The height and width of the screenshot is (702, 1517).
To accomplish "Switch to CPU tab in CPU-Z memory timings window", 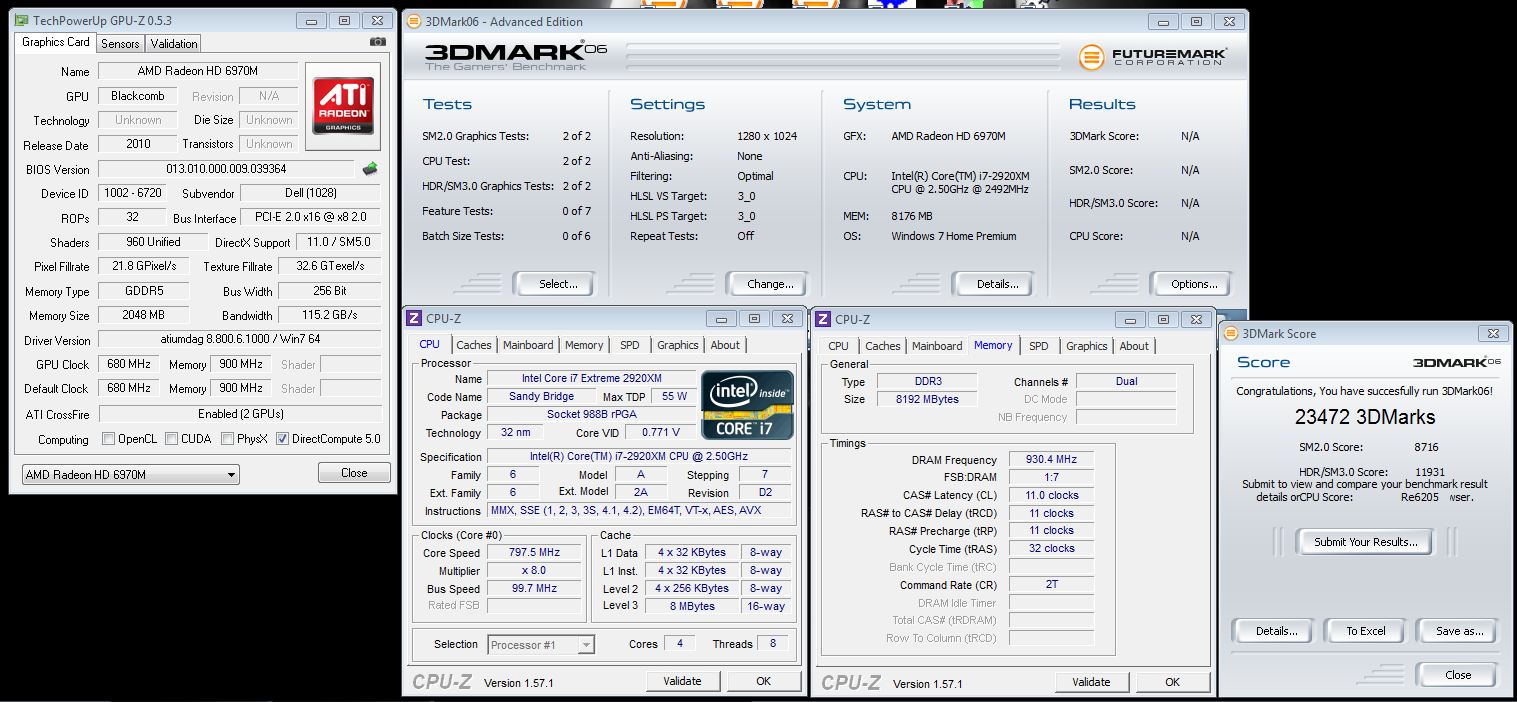I will point(838,346).
